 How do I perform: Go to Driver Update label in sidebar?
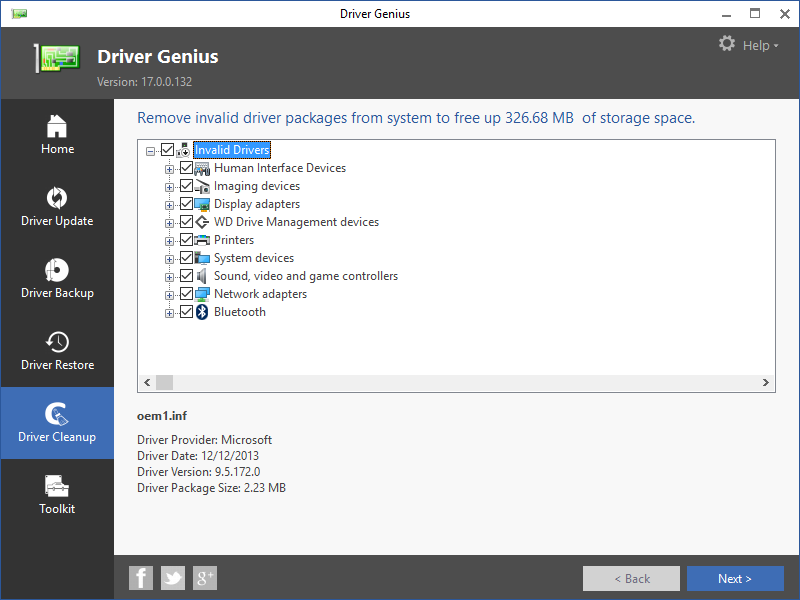coord(57,221)
